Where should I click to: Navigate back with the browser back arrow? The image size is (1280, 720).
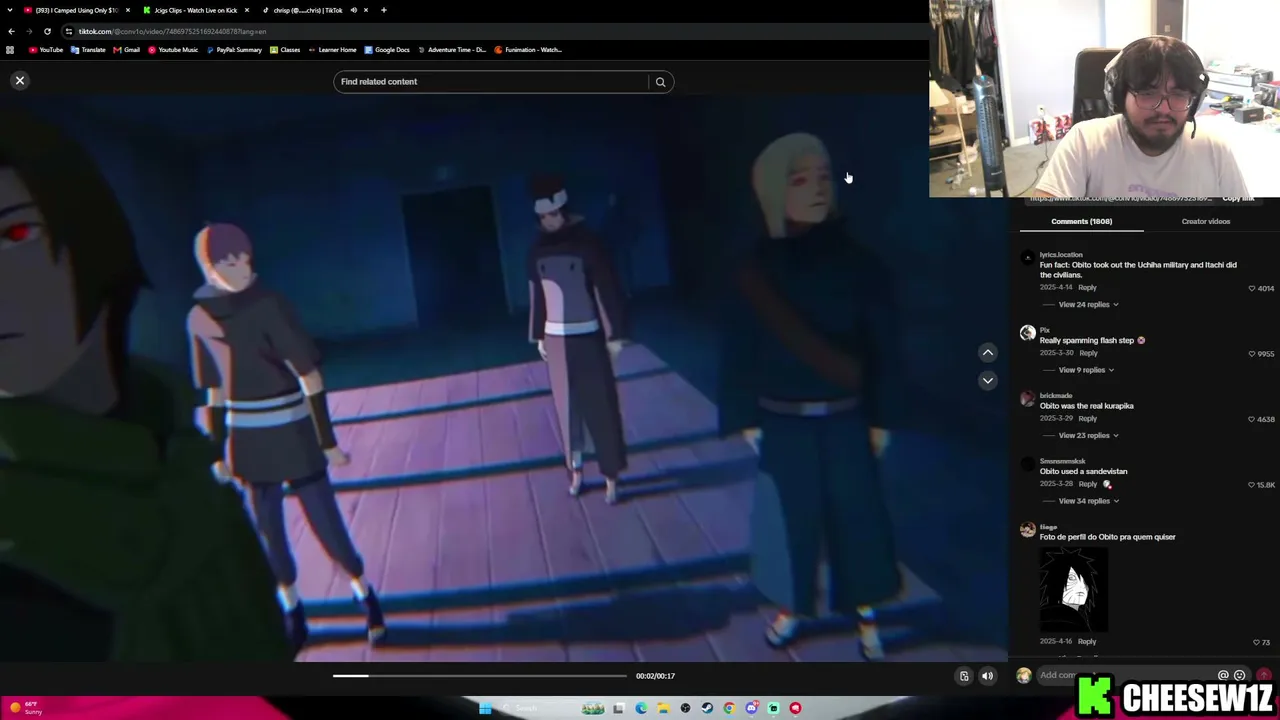tap(11, 31)
